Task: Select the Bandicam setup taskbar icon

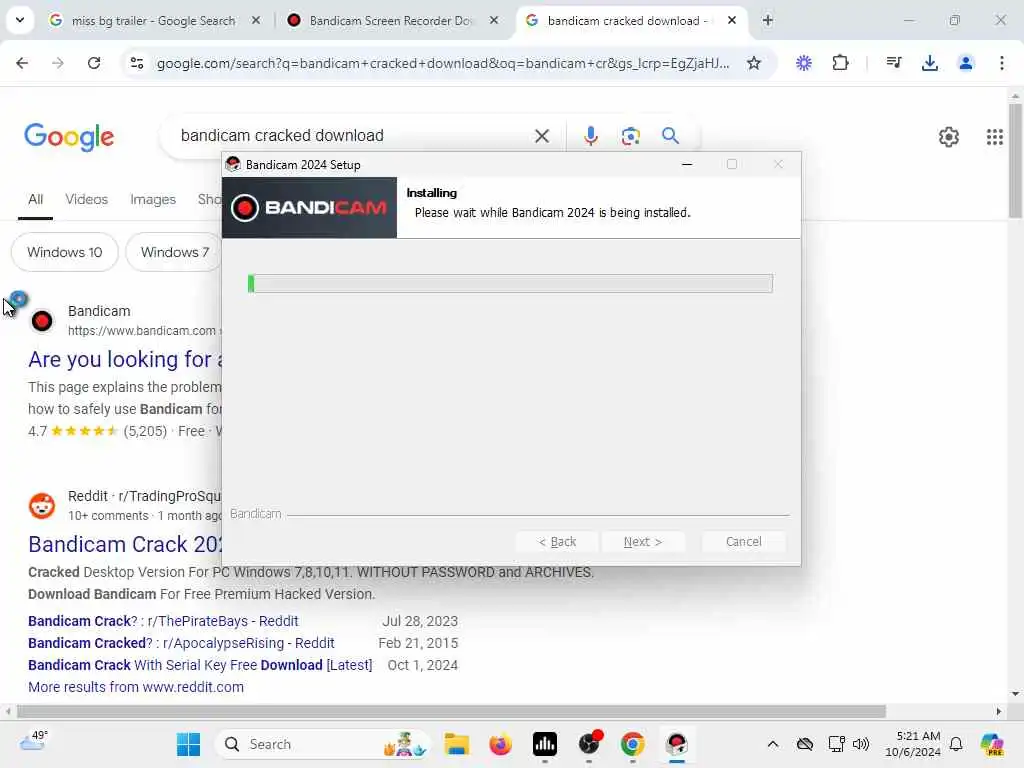Action: 677,744
